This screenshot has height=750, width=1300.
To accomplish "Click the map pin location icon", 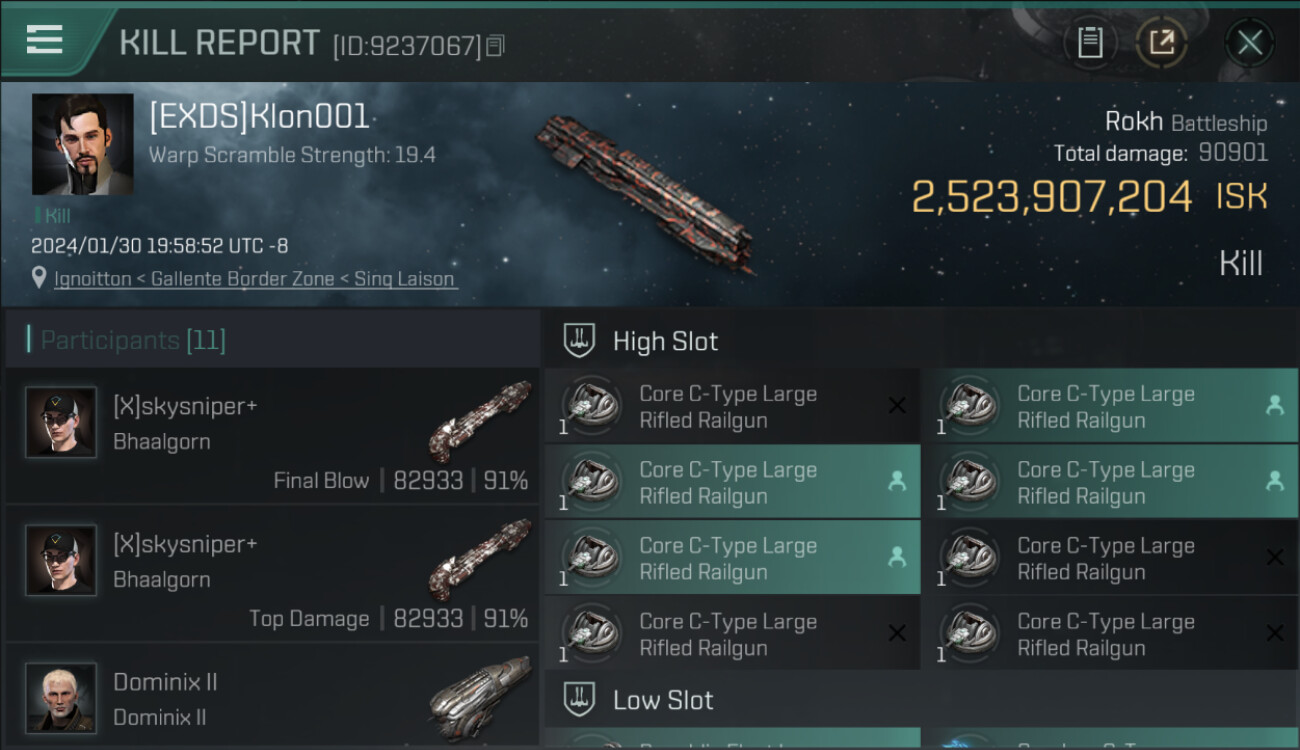I will coord(39,279).
